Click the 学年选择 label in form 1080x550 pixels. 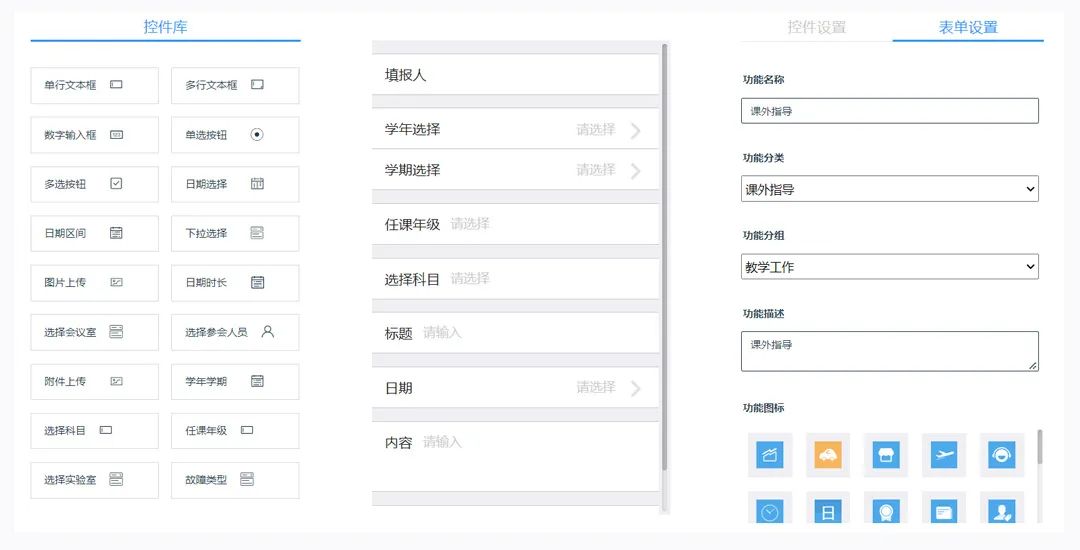click(412, 129)
